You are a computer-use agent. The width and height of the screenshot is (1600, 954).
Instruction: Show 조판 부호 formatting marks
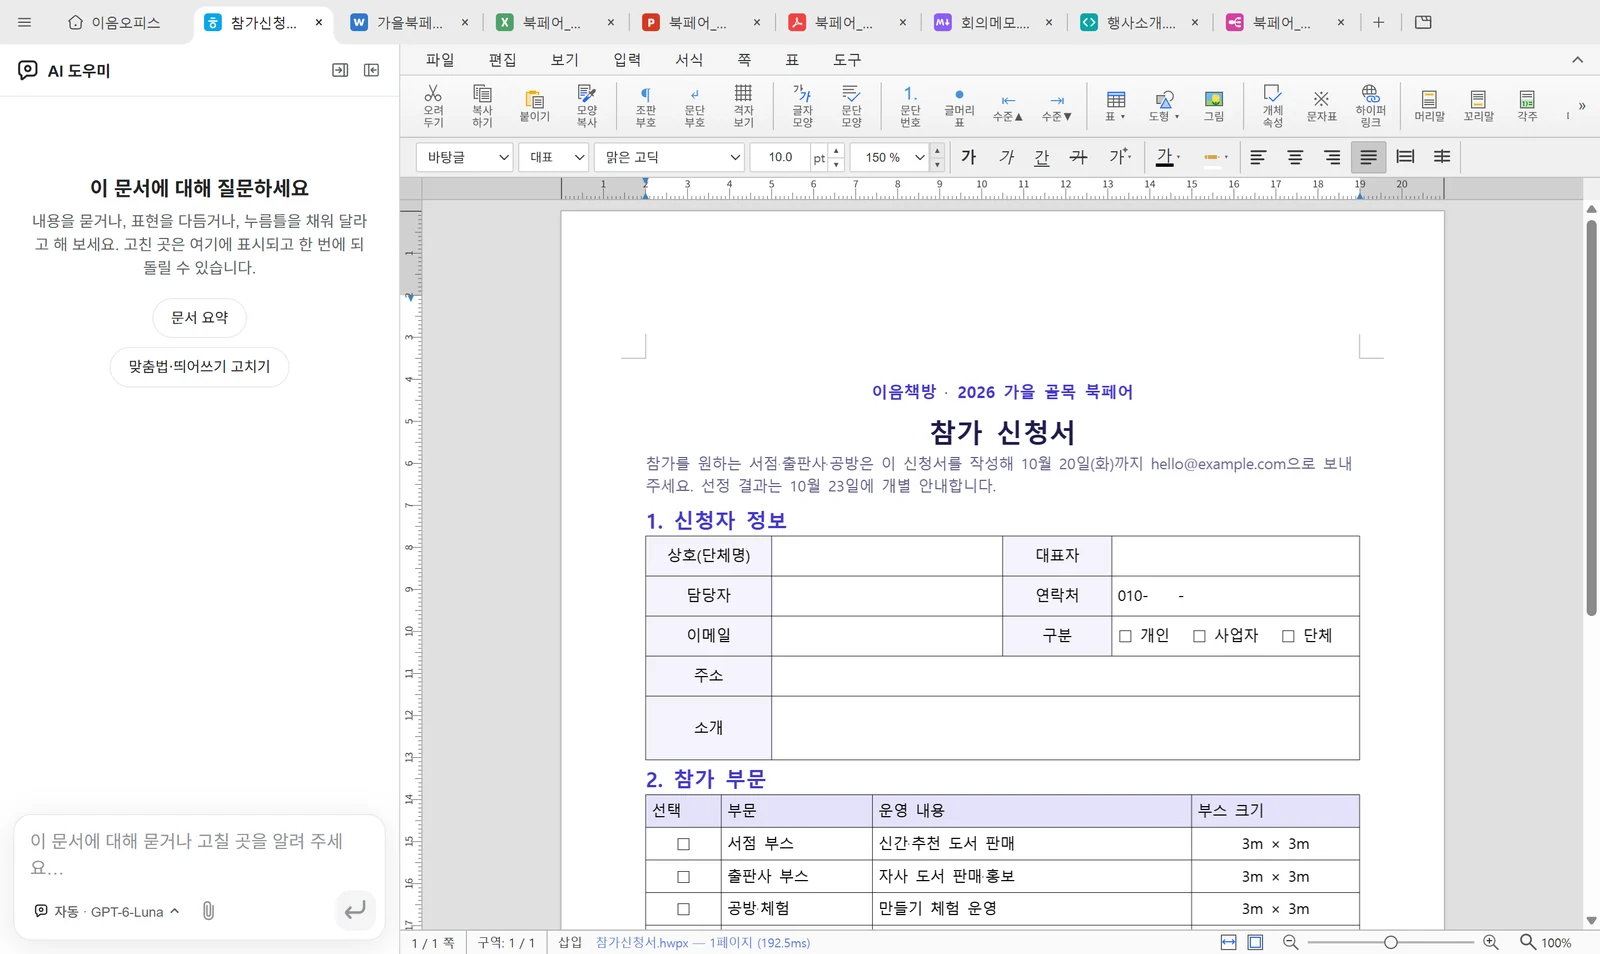pos(646,105)
